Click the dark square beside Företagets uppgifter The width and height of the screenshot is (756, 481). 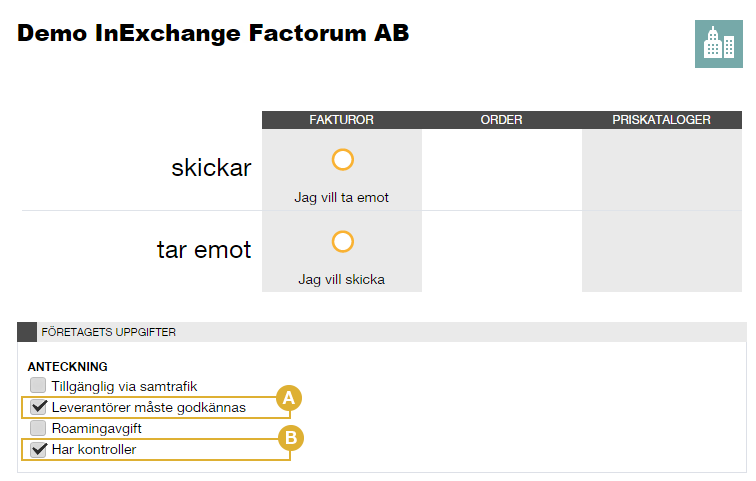(27, 332)
